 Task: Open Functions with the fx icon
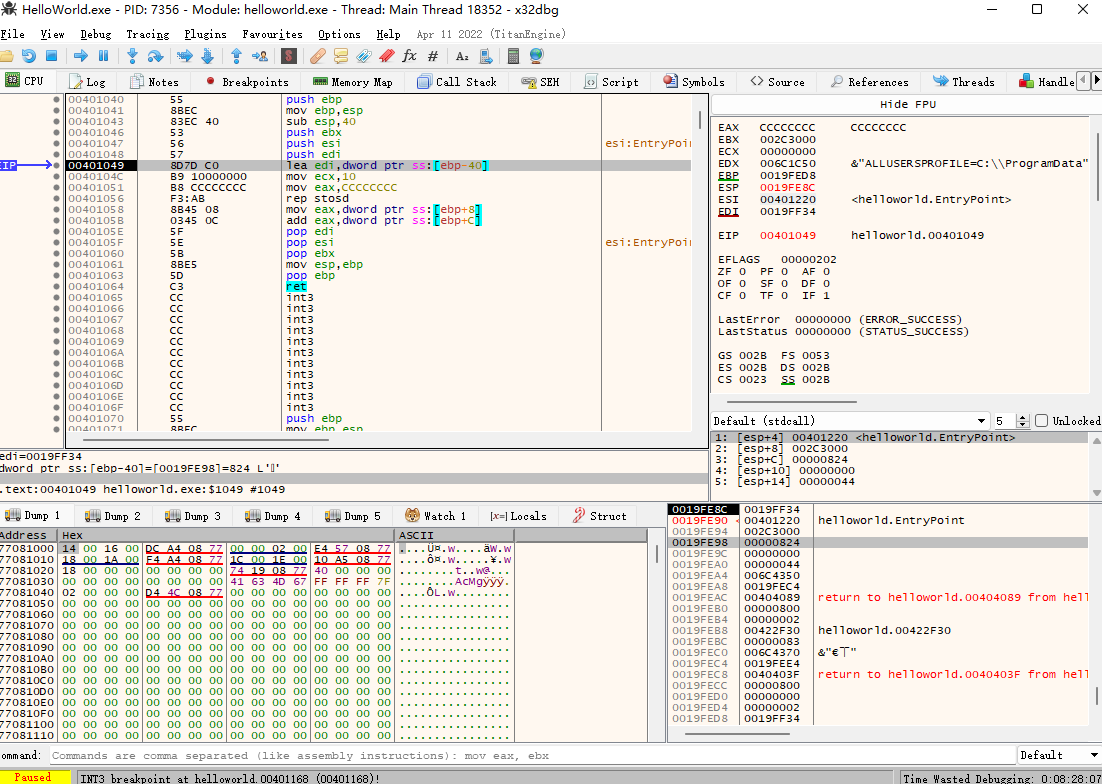click(409, 56)
